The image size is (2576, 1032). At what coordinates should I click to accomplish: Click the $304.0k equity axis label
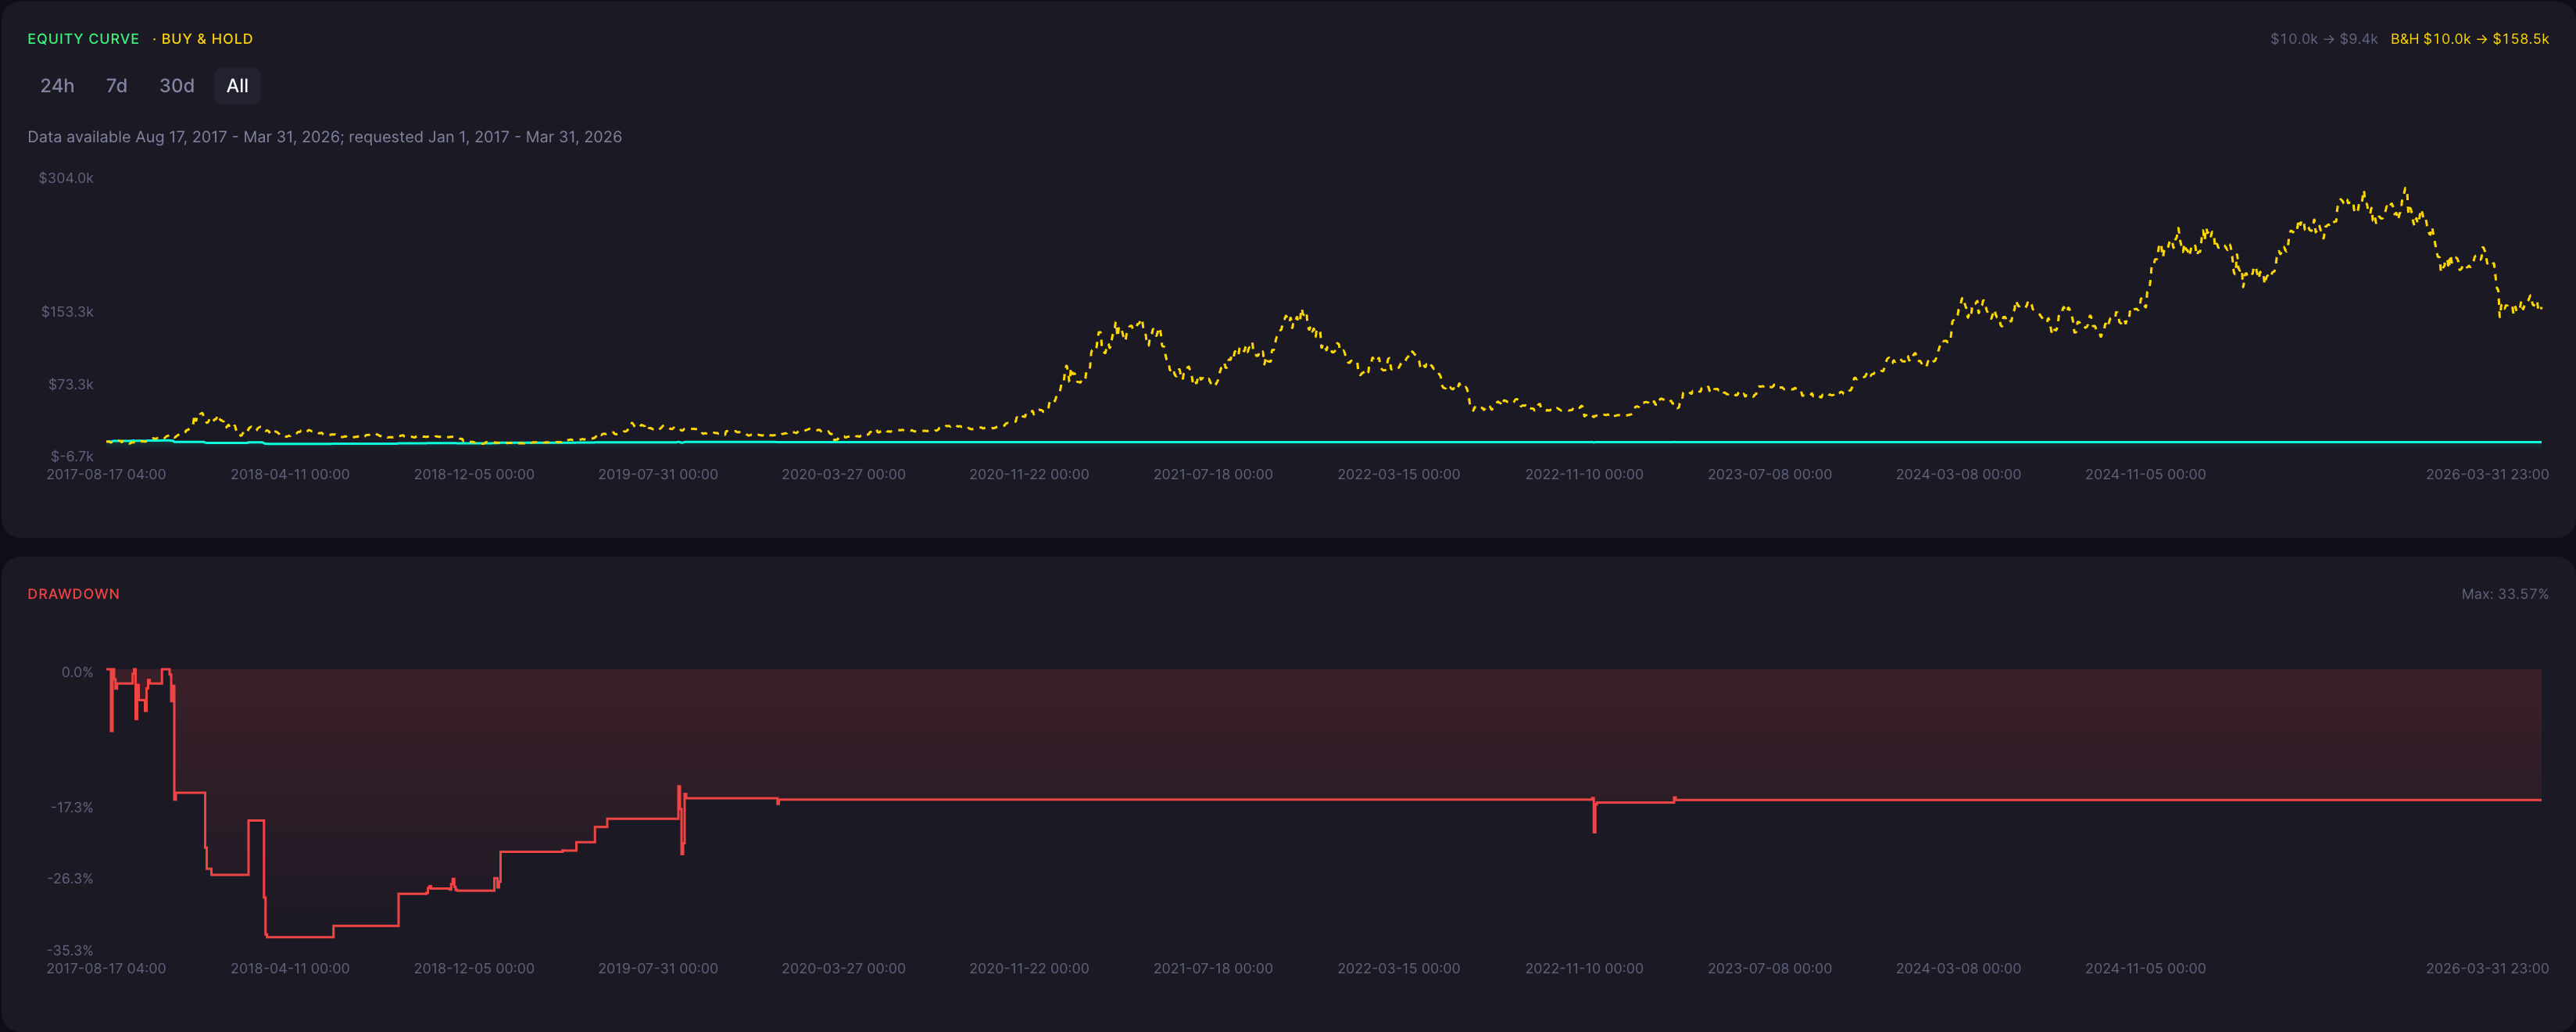[66, 178]
